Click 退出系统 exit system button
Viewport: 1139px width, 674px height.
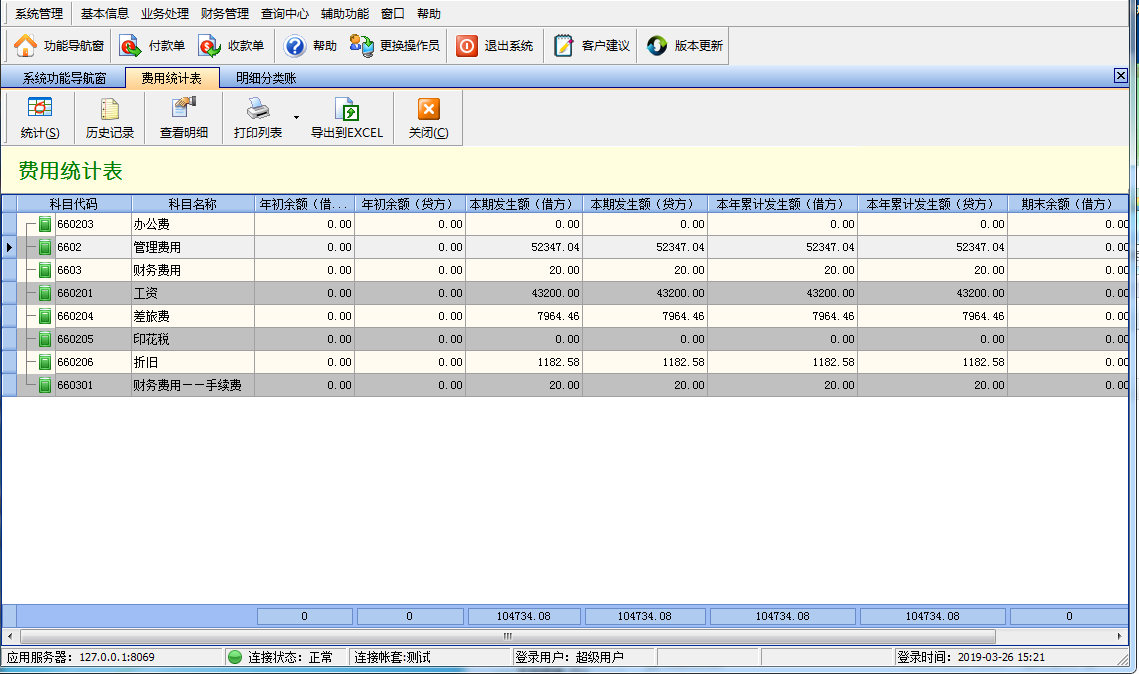[x=495, y=46]
